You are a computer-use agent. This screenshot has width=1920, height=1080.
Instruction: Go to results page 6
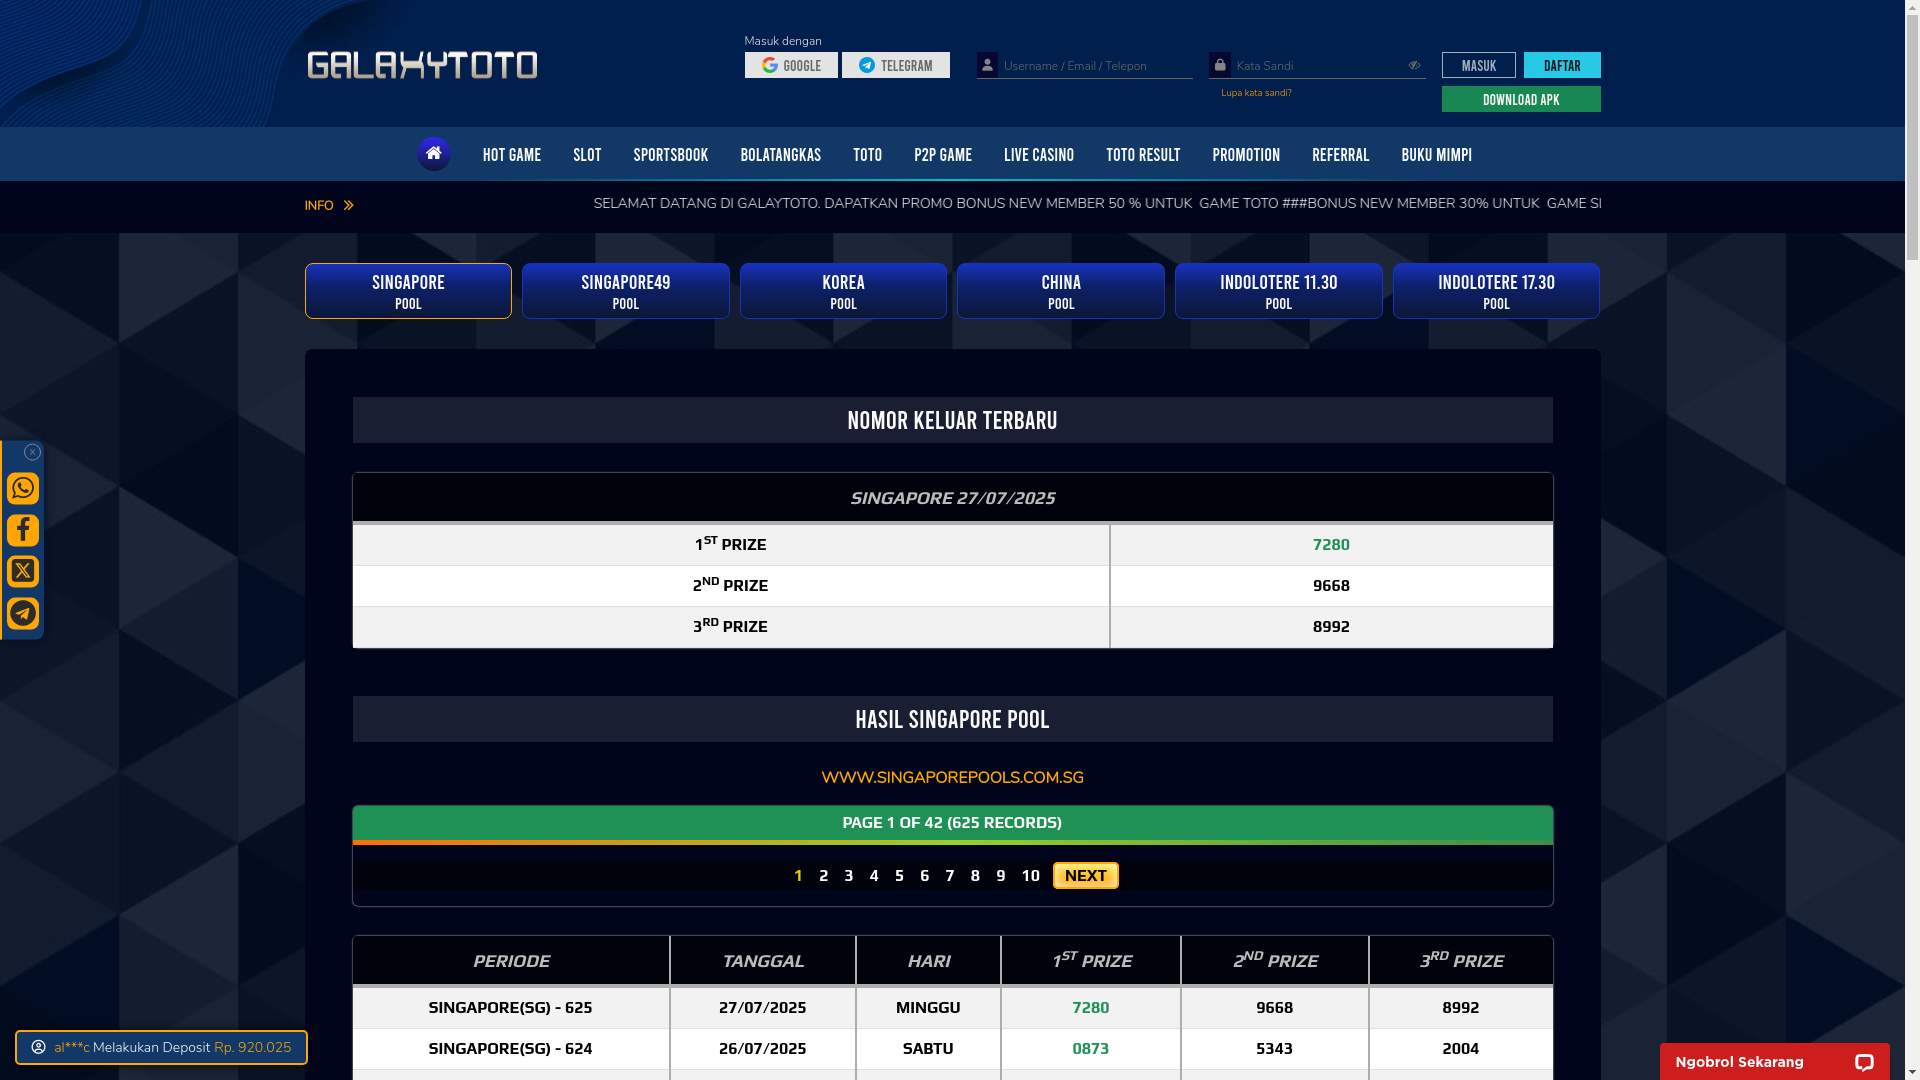[x=925, y=875]
